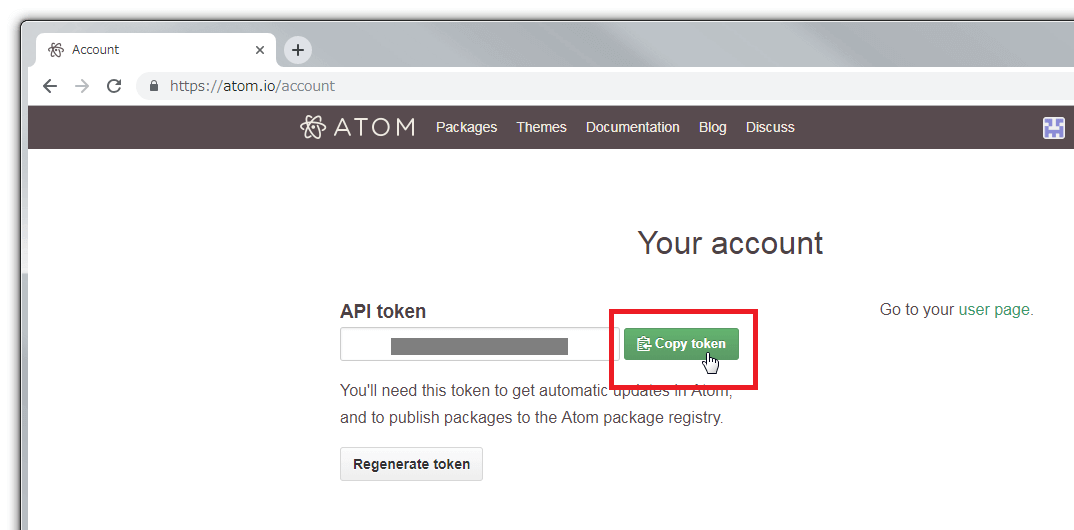Close the Account tab
Screen dimensions: 1074x530
point(260,49)
